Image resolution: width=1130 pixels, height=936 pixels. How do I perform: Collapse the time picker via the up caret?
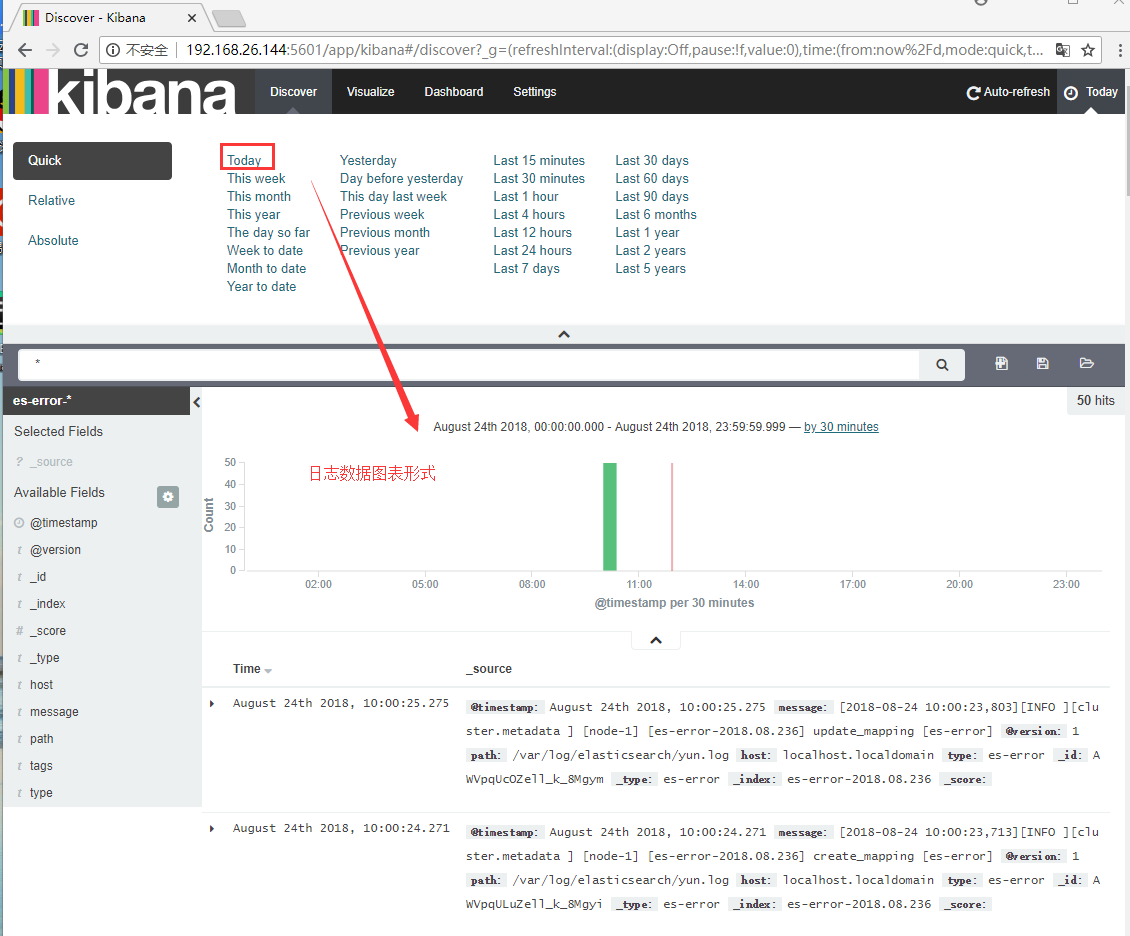tap(563, 334)
